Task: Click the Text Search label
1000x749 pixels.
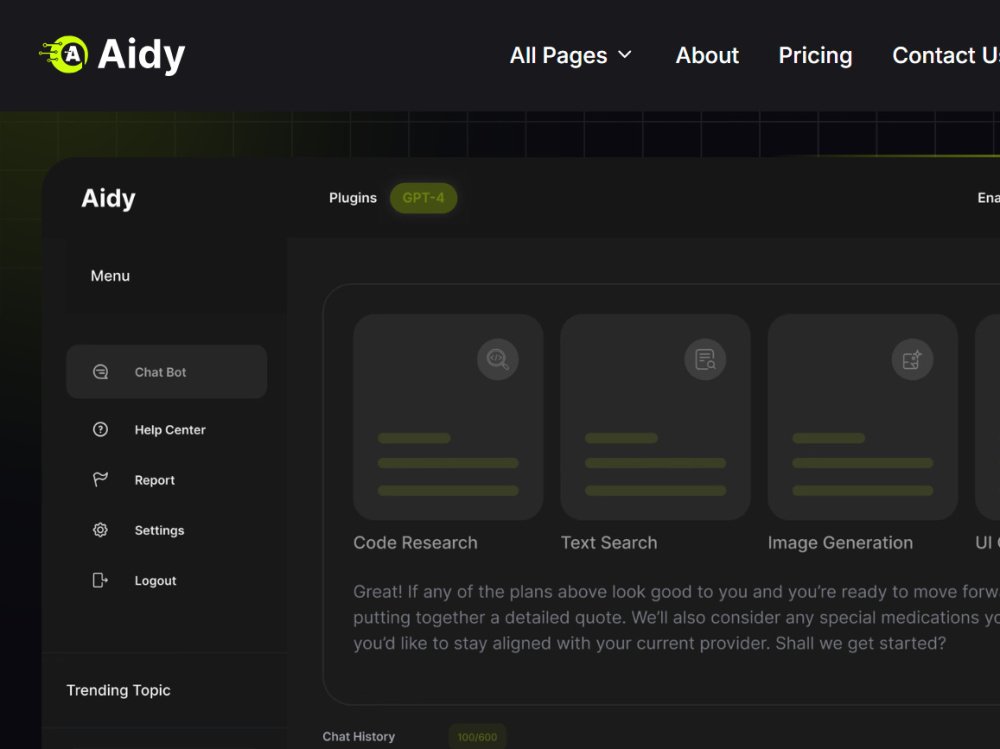Action: click(x=609, y=543)
